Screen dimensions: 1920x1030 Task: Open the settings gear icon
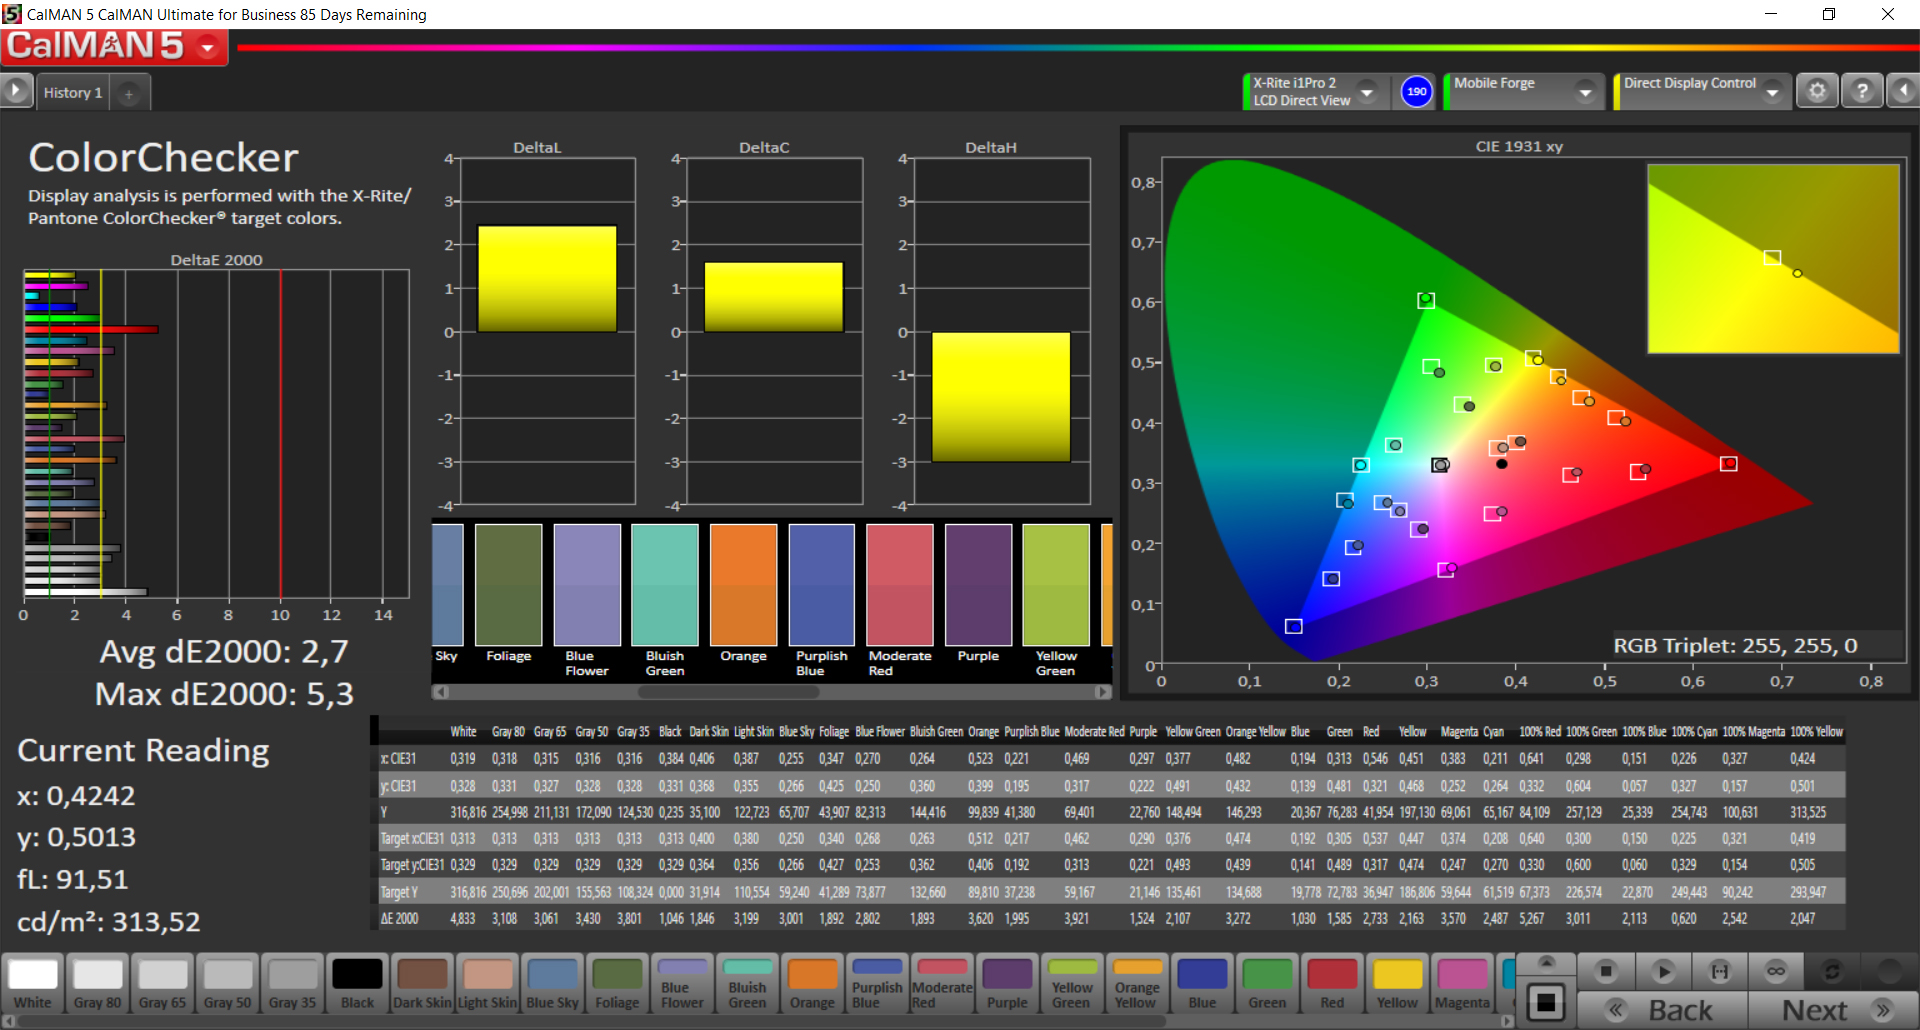(1817, 91)
